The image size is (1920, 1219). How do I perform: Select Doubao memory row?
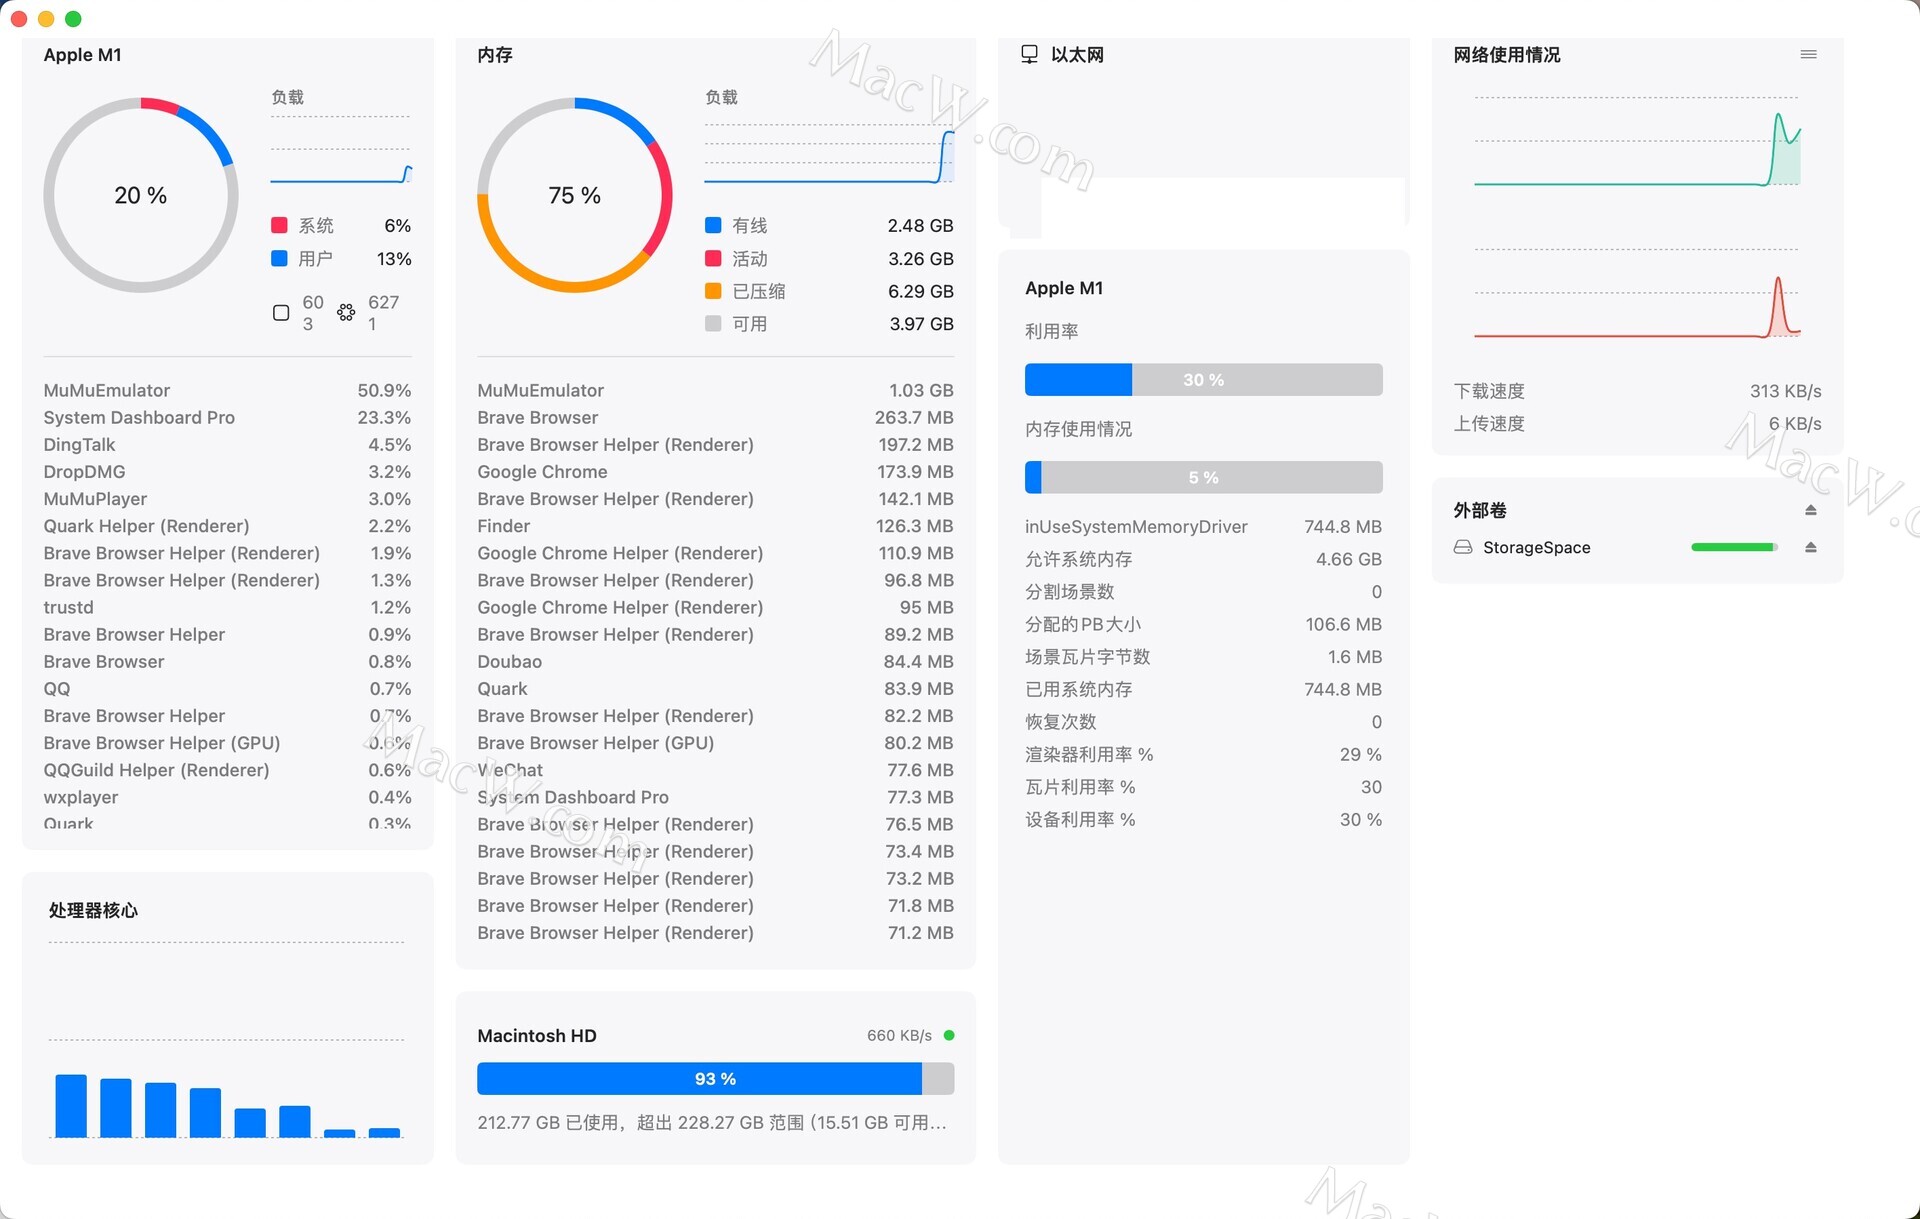pos(715,661)
